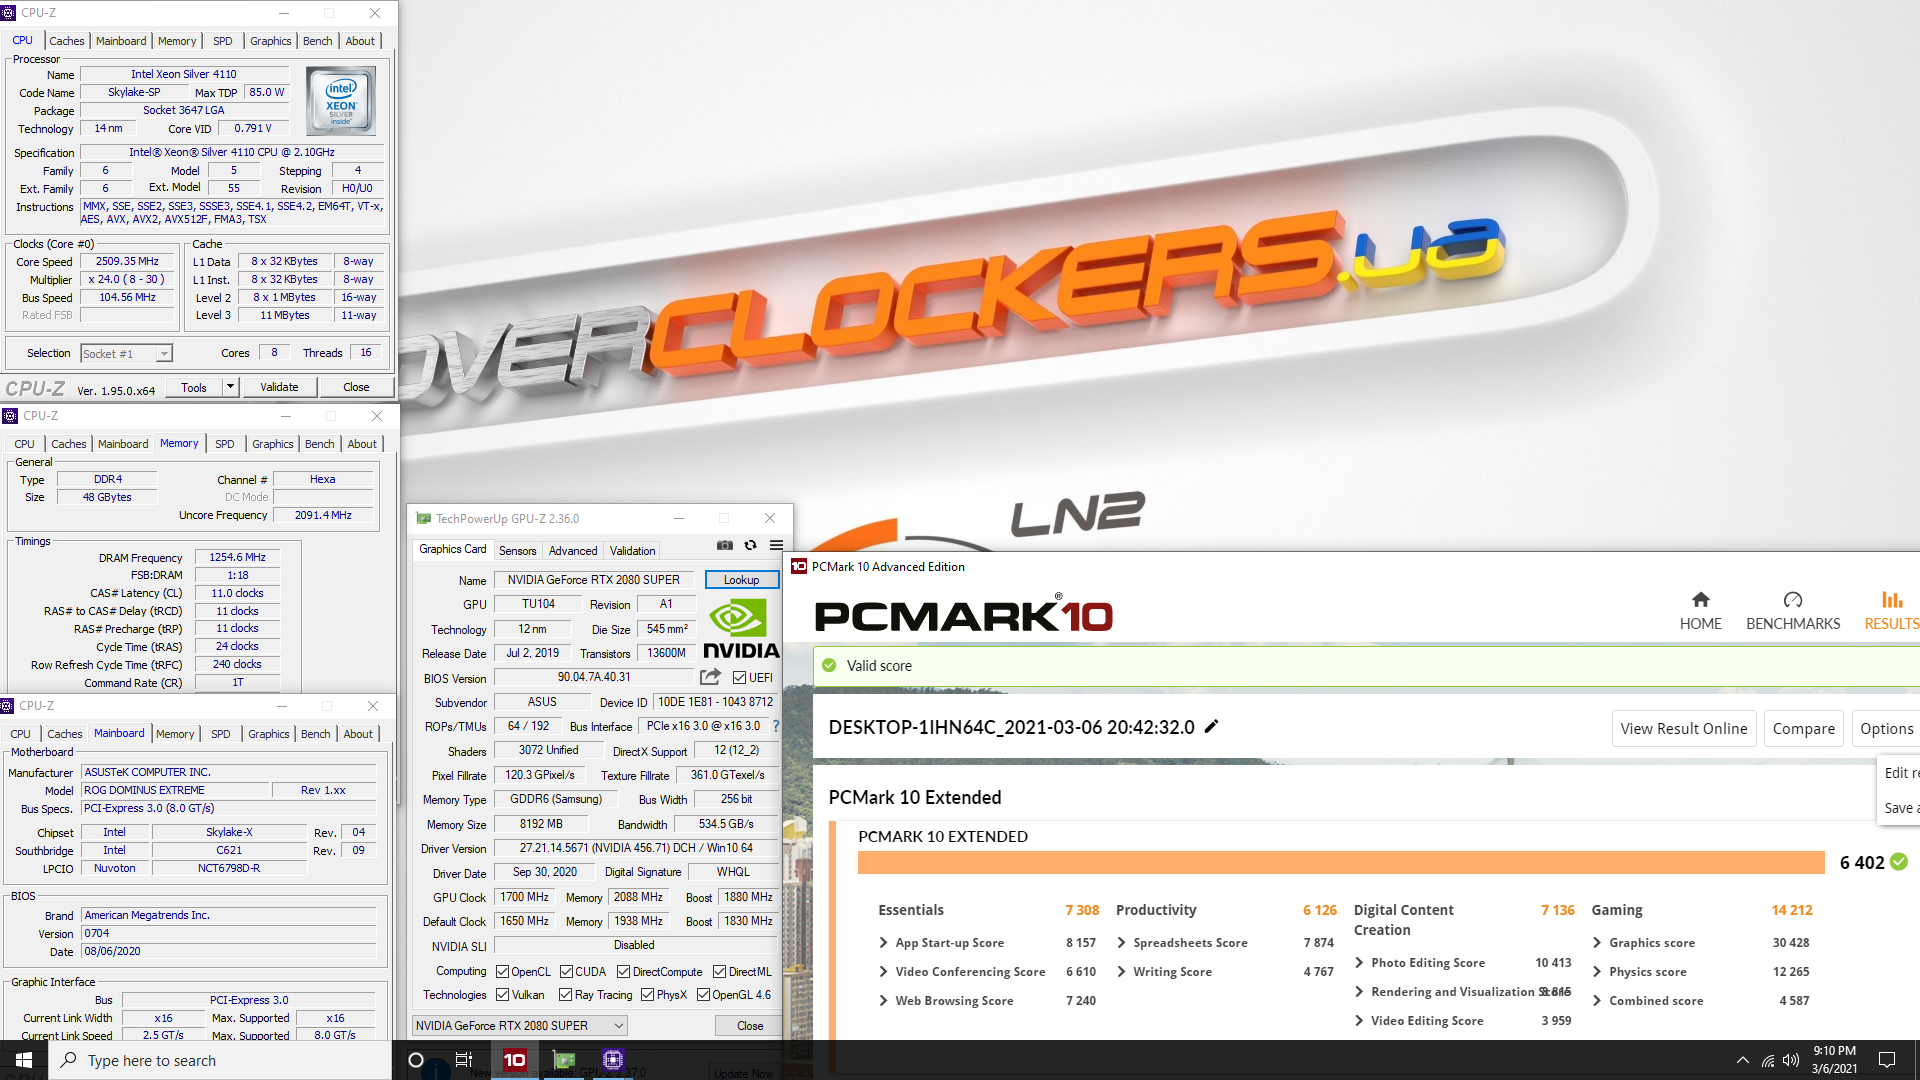Click the Cortana circle on the taskbar
Screen dimensions: 1920x1080
416,1060
